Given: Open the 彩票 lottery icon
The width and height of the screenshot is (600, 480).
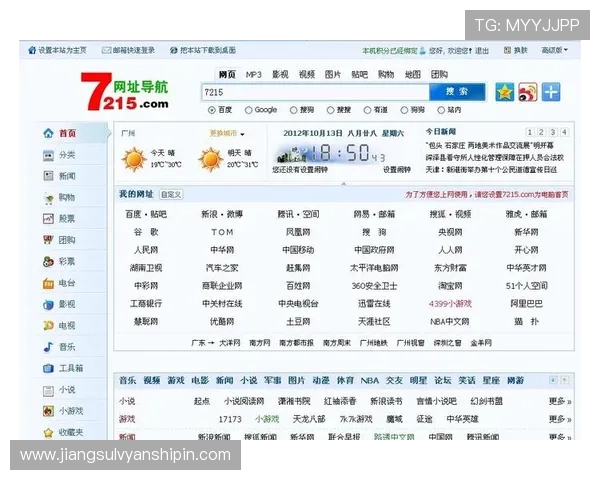Looking at the screenshot, I should (x=48, y=262).
